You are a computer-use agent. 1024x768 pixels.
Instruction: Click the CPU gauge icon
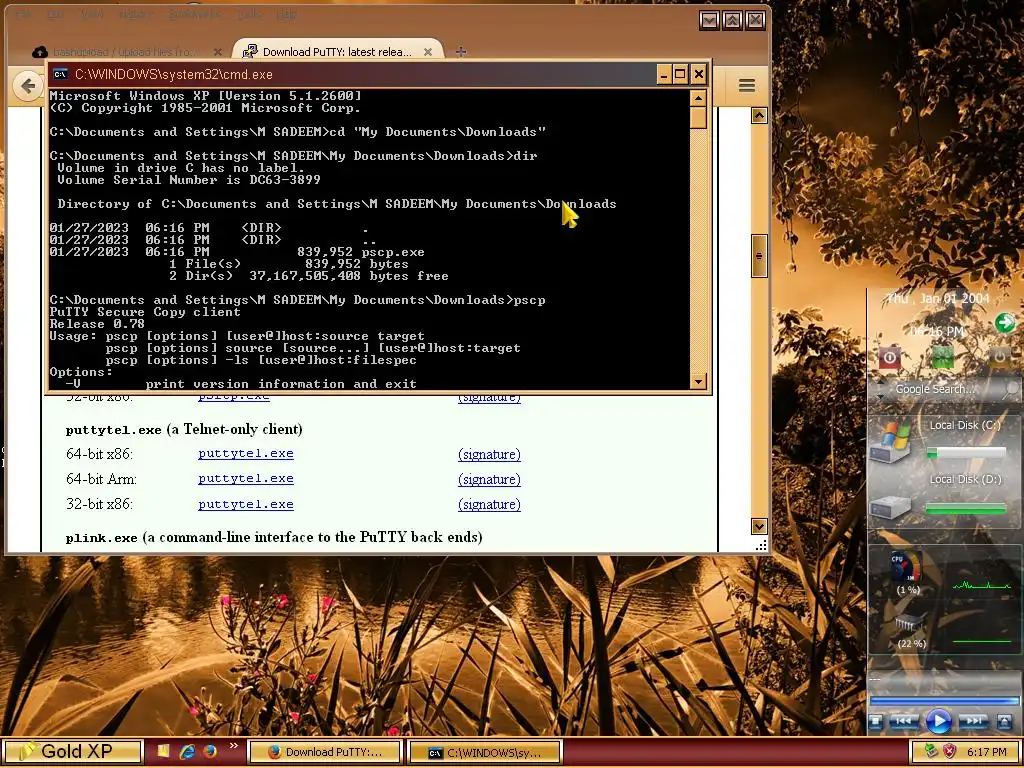pos(906,568)
